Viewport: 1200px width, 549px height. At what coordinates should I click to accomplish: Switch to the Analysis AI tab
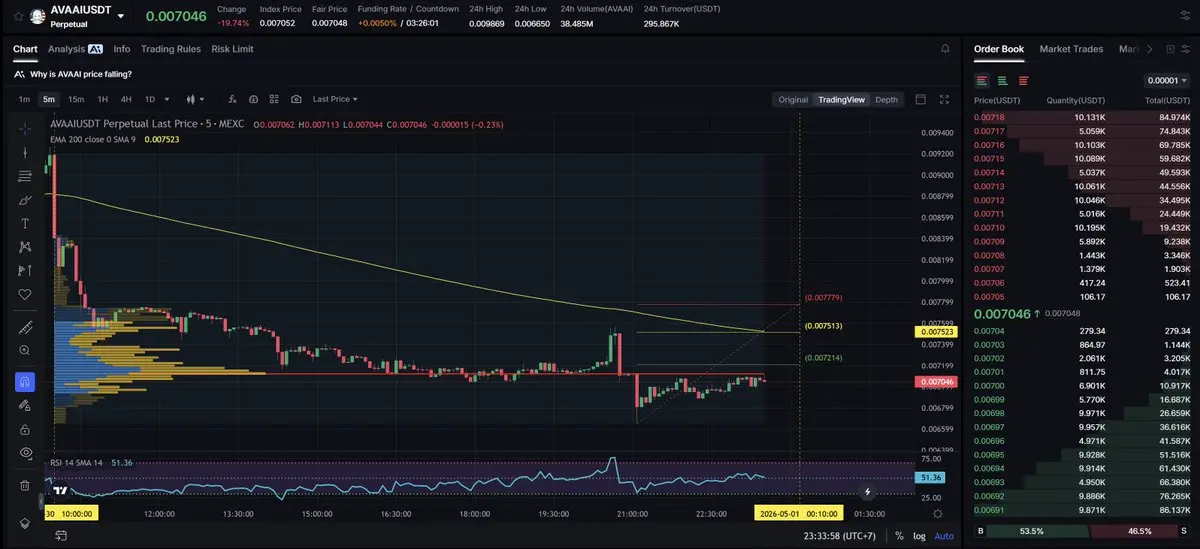(x=75, y=48)
